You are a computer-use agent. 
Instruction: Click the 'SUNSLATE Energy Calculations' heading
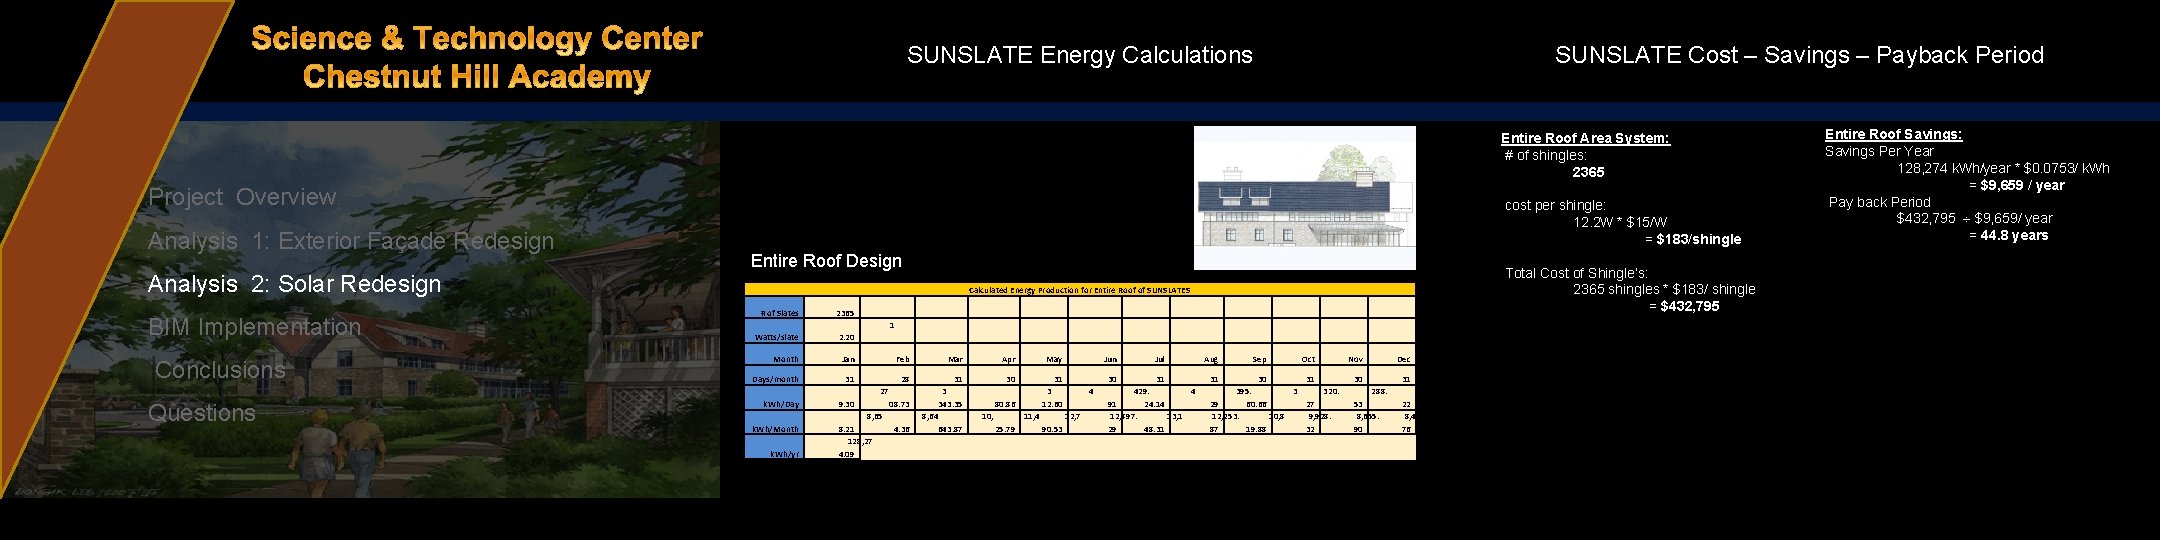coord(1080,55)
